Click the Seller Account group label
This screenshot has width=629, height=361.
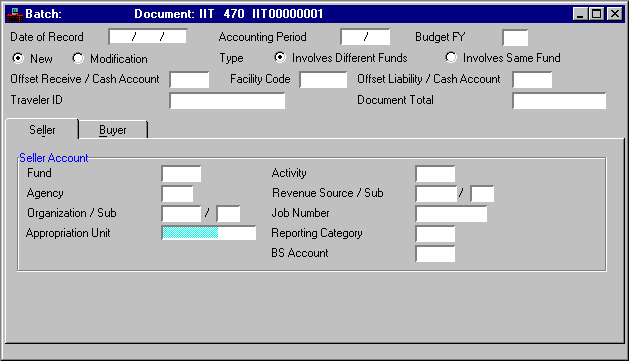click(x=53, y=158)
